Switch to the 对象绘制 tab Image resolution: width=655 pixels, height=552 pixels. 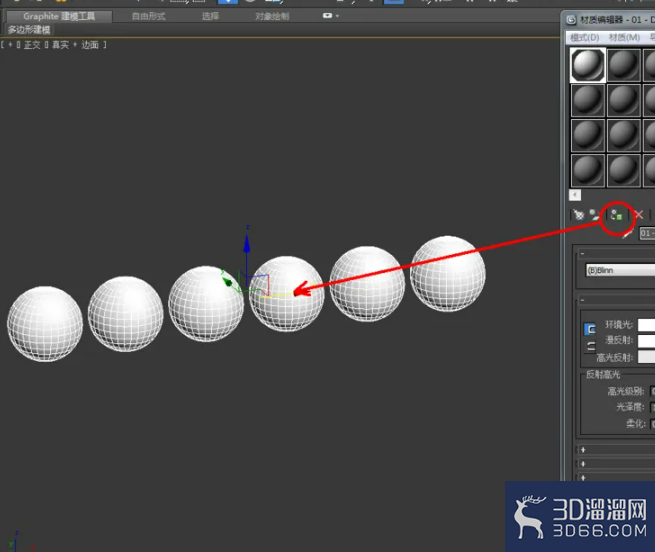coord(272,16)
